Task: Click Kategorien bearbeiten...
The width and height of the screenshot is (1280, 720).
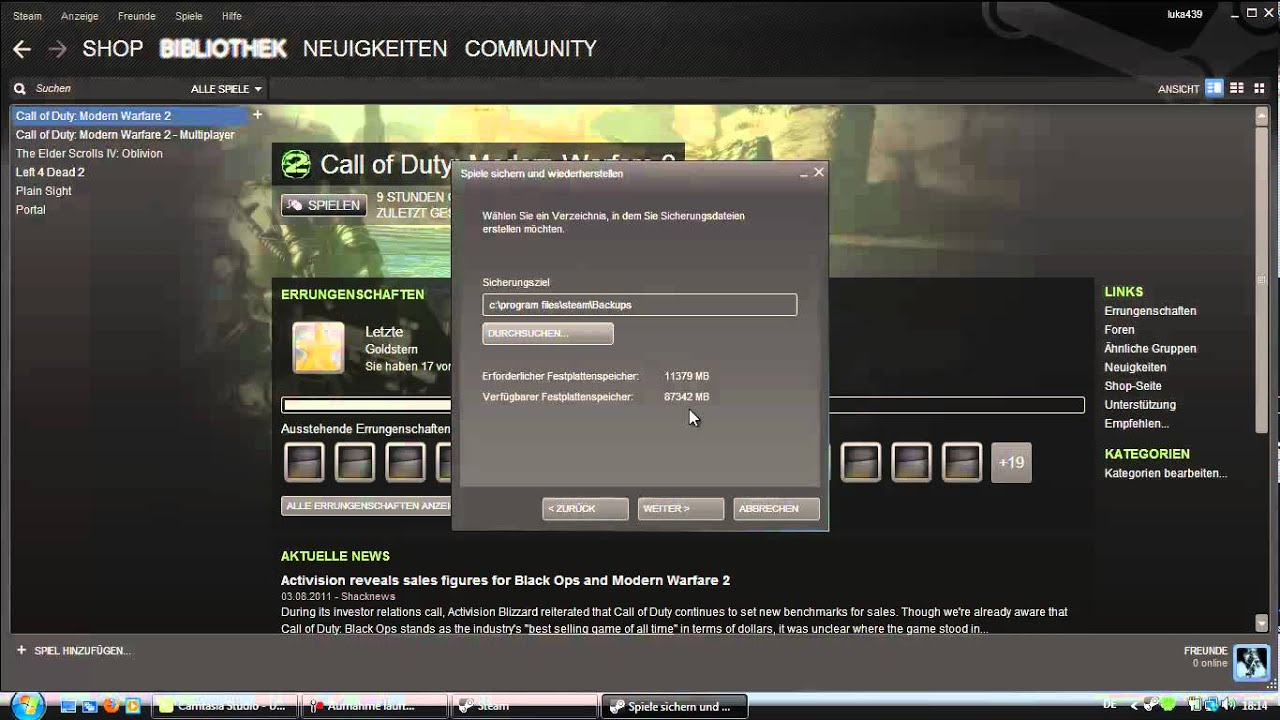Action: point(1165,473)
